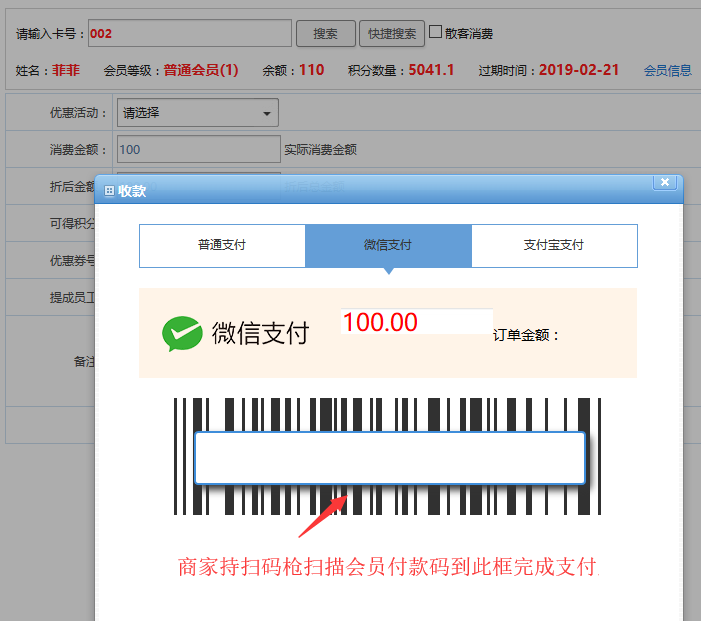The height and width of the screenshot is (621, 701).
Task: Switch to the 普通支付 tab
Action: [x=222, y=245]
